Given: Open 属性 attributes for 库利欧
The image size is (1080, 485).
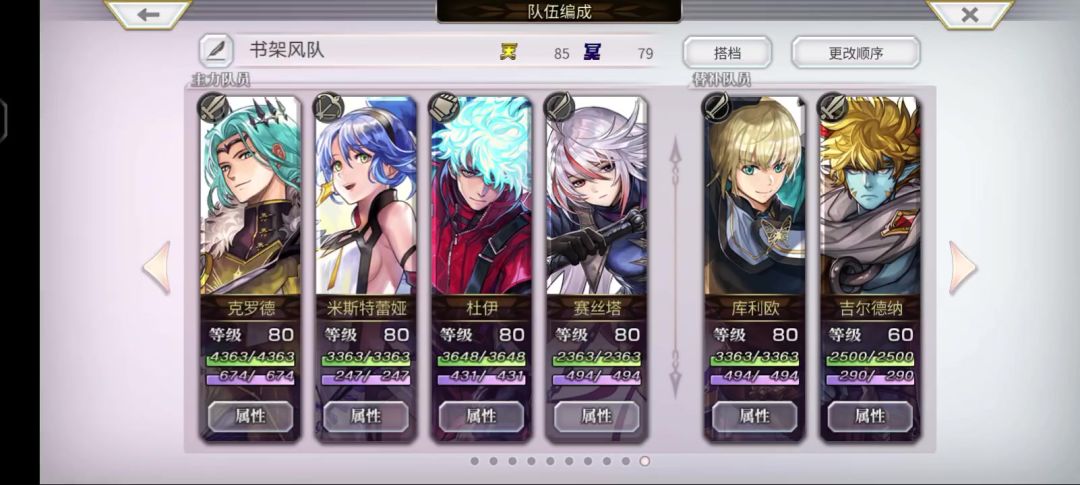Looking at the screenshot, I should point(754,416).
